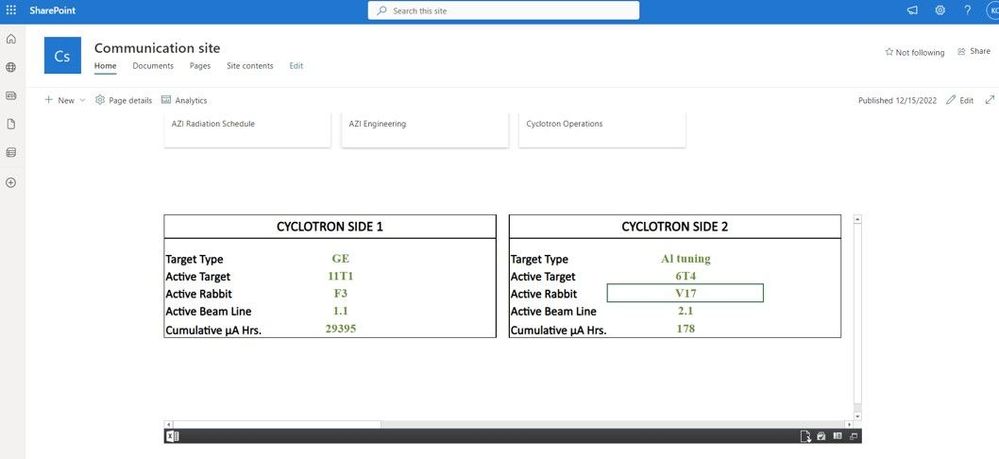
Task: Click the pencil Edit page button
Action: pyautogui.click(x=960, y=100)
